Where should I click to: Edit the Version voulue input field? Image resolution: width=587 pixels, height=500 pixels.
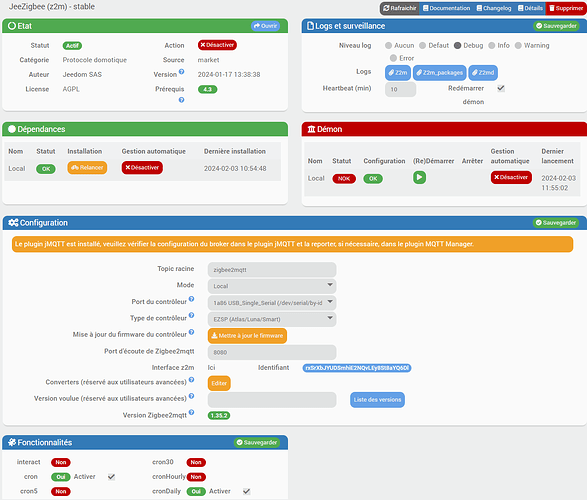point(272,400)
